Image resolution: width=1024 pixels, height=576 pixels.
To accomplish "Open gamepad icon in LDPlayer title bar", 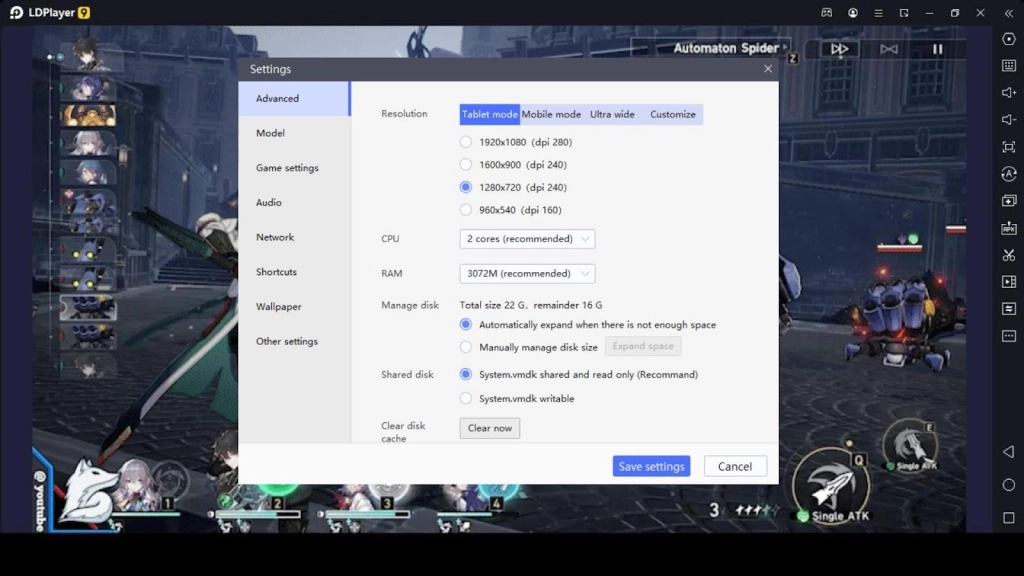I will pyautogui.click(x=827, y=12).
